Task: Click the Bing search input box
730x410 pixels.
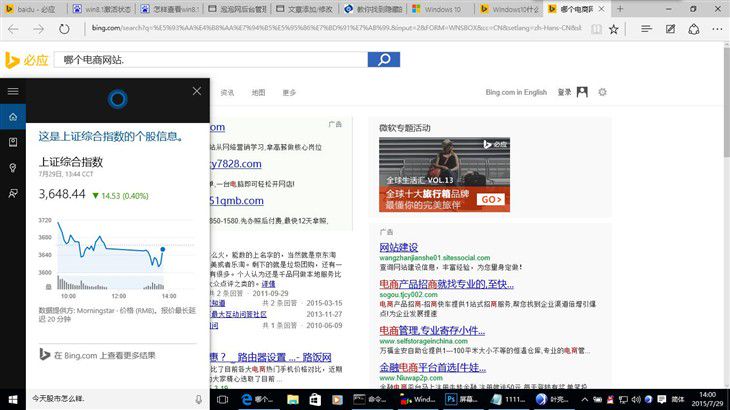Action: (210, 60)
